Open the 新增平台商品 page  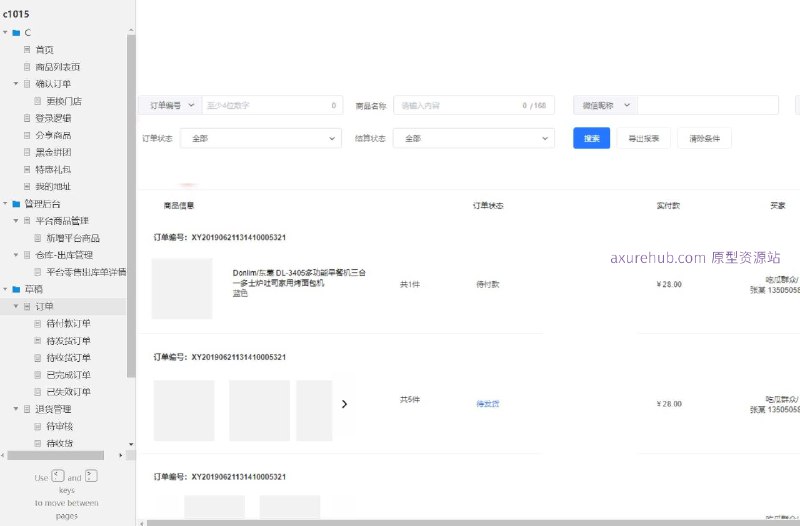tap(73, 238)
